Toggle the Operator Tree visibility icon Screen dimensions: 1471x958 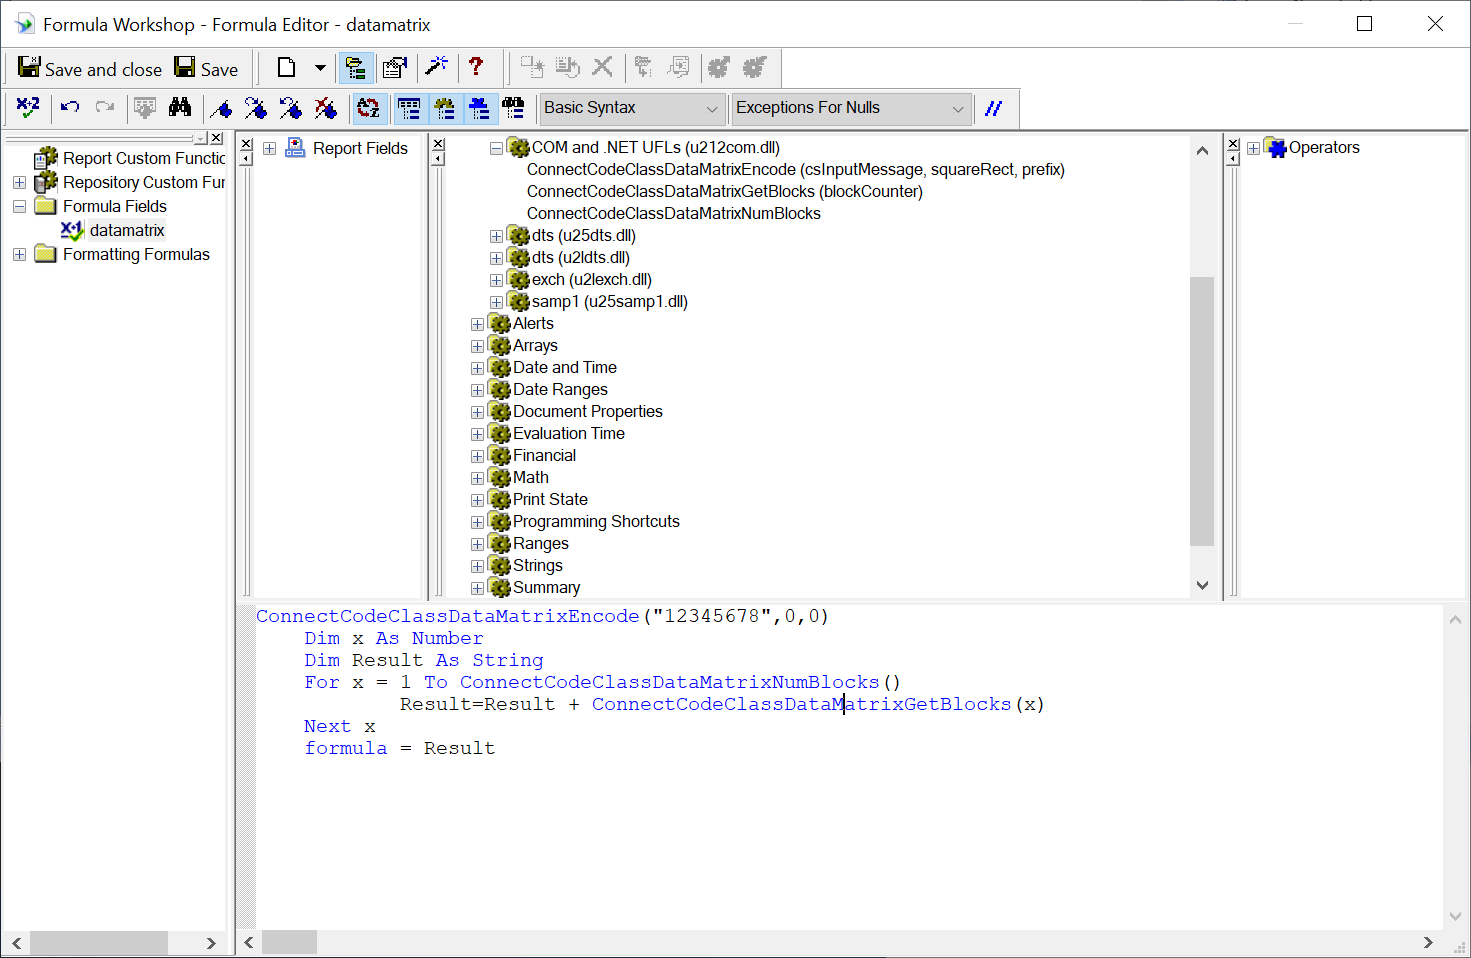click(x=479, y=108)
